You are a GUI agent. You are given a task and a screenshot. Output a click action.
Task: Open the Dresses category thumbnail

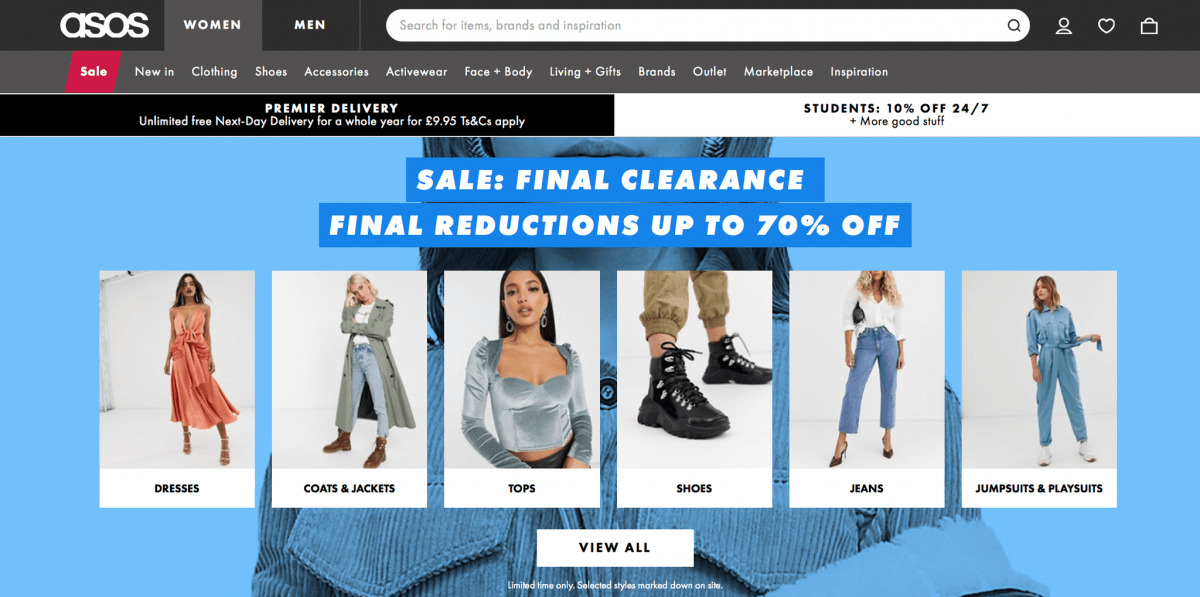click(x=177, y=389)
